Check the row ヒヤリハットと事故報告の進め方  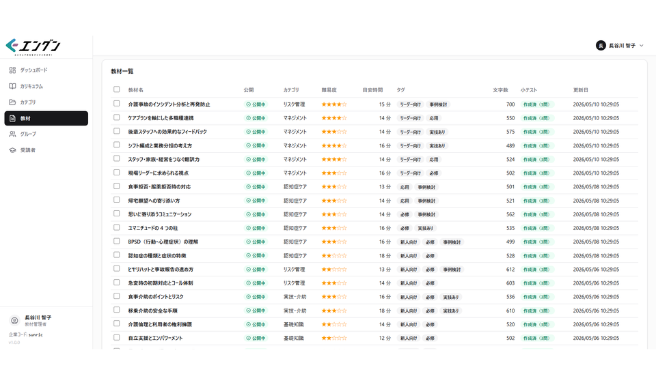tap(117, 269)
